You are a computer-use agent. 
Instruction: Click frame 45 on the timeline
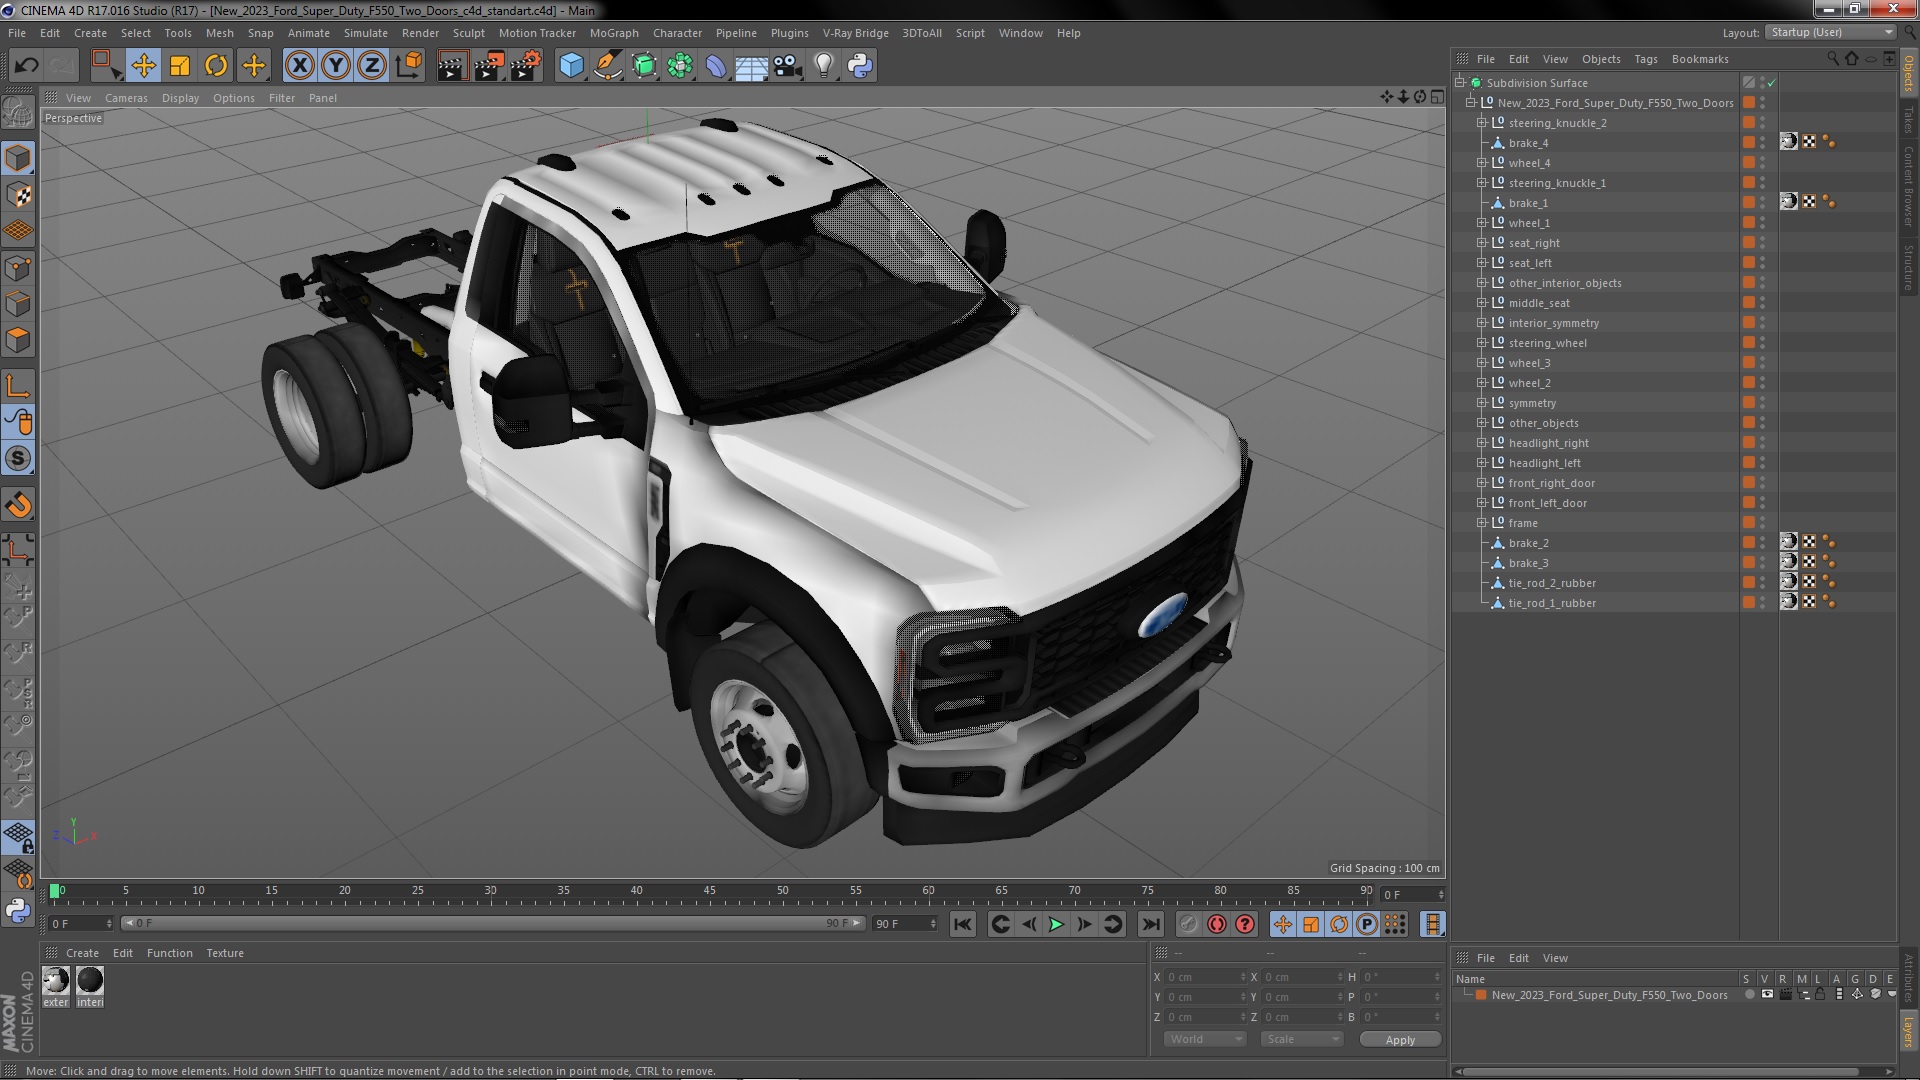point(709,891)
